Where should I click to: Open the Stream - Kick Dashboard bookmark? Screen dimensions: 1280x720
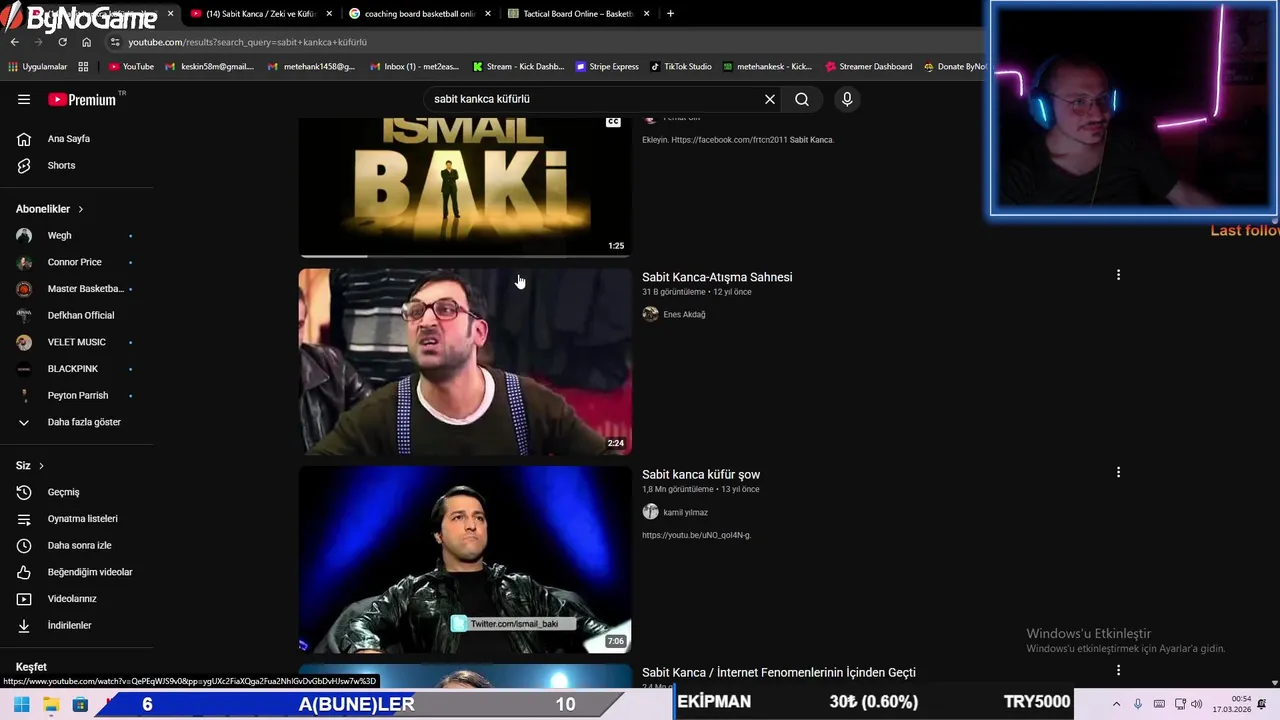click(518, 67)
